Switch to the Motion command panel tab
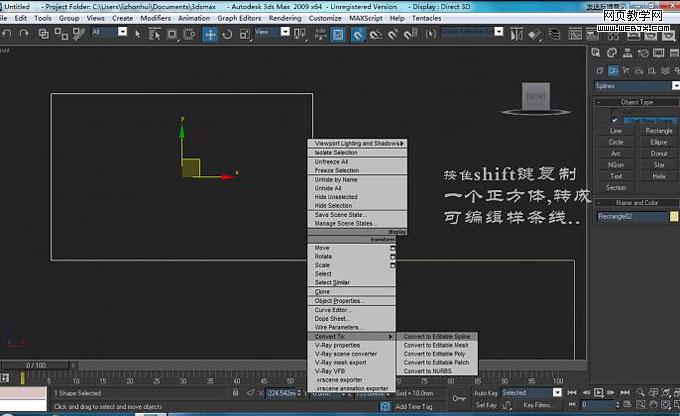Viewport: 680px width, 416px height. (643, 53)
